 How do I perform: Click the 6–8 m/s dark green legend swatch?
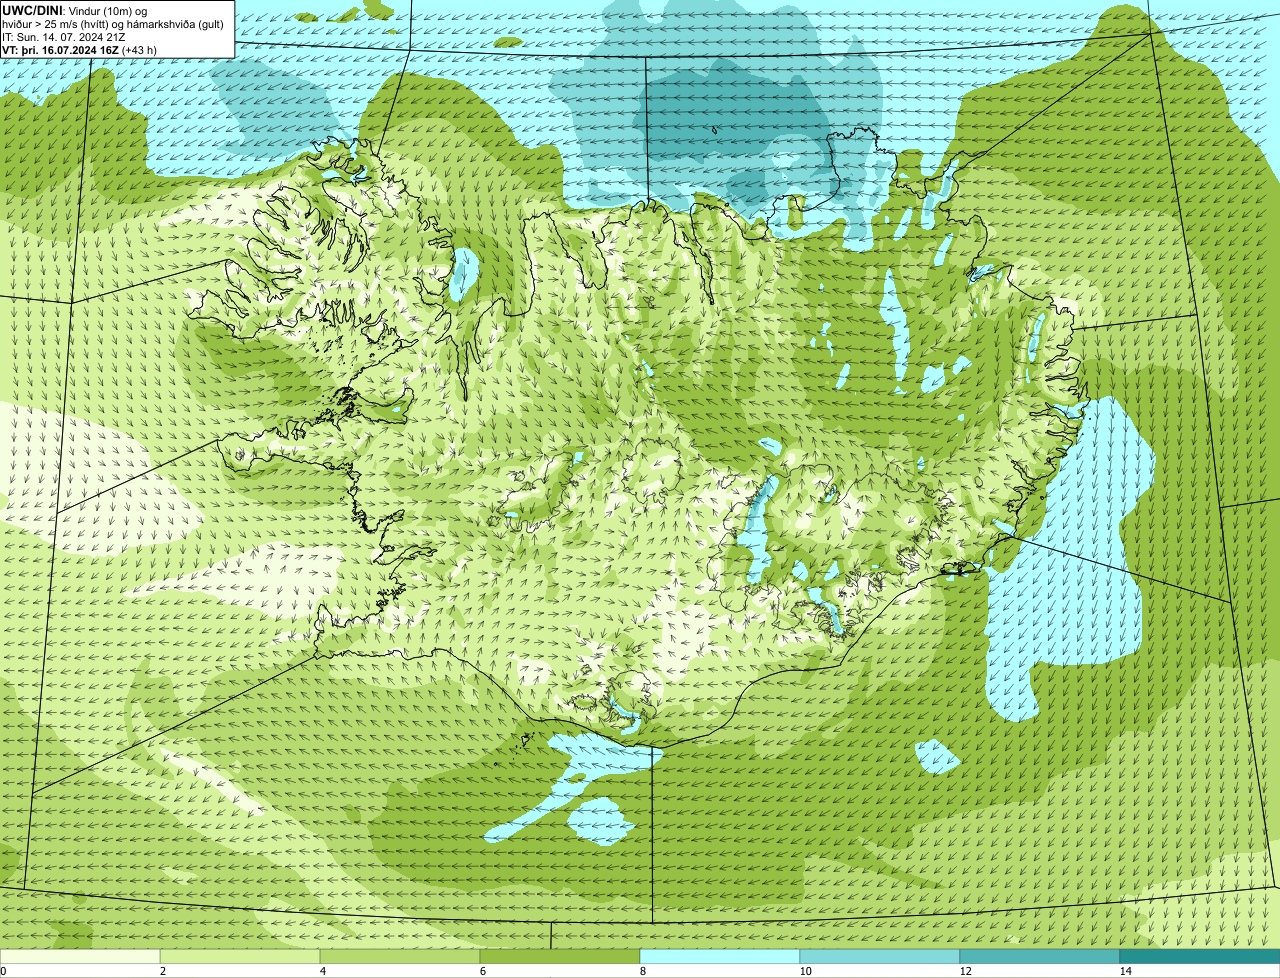point(560,956)
